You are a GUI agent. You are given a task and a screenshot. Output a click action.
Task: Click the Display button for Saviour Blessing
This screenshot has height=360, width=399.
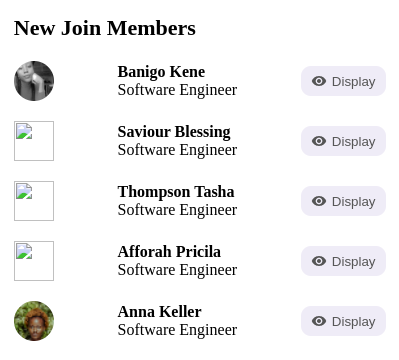tap(343, 141)
